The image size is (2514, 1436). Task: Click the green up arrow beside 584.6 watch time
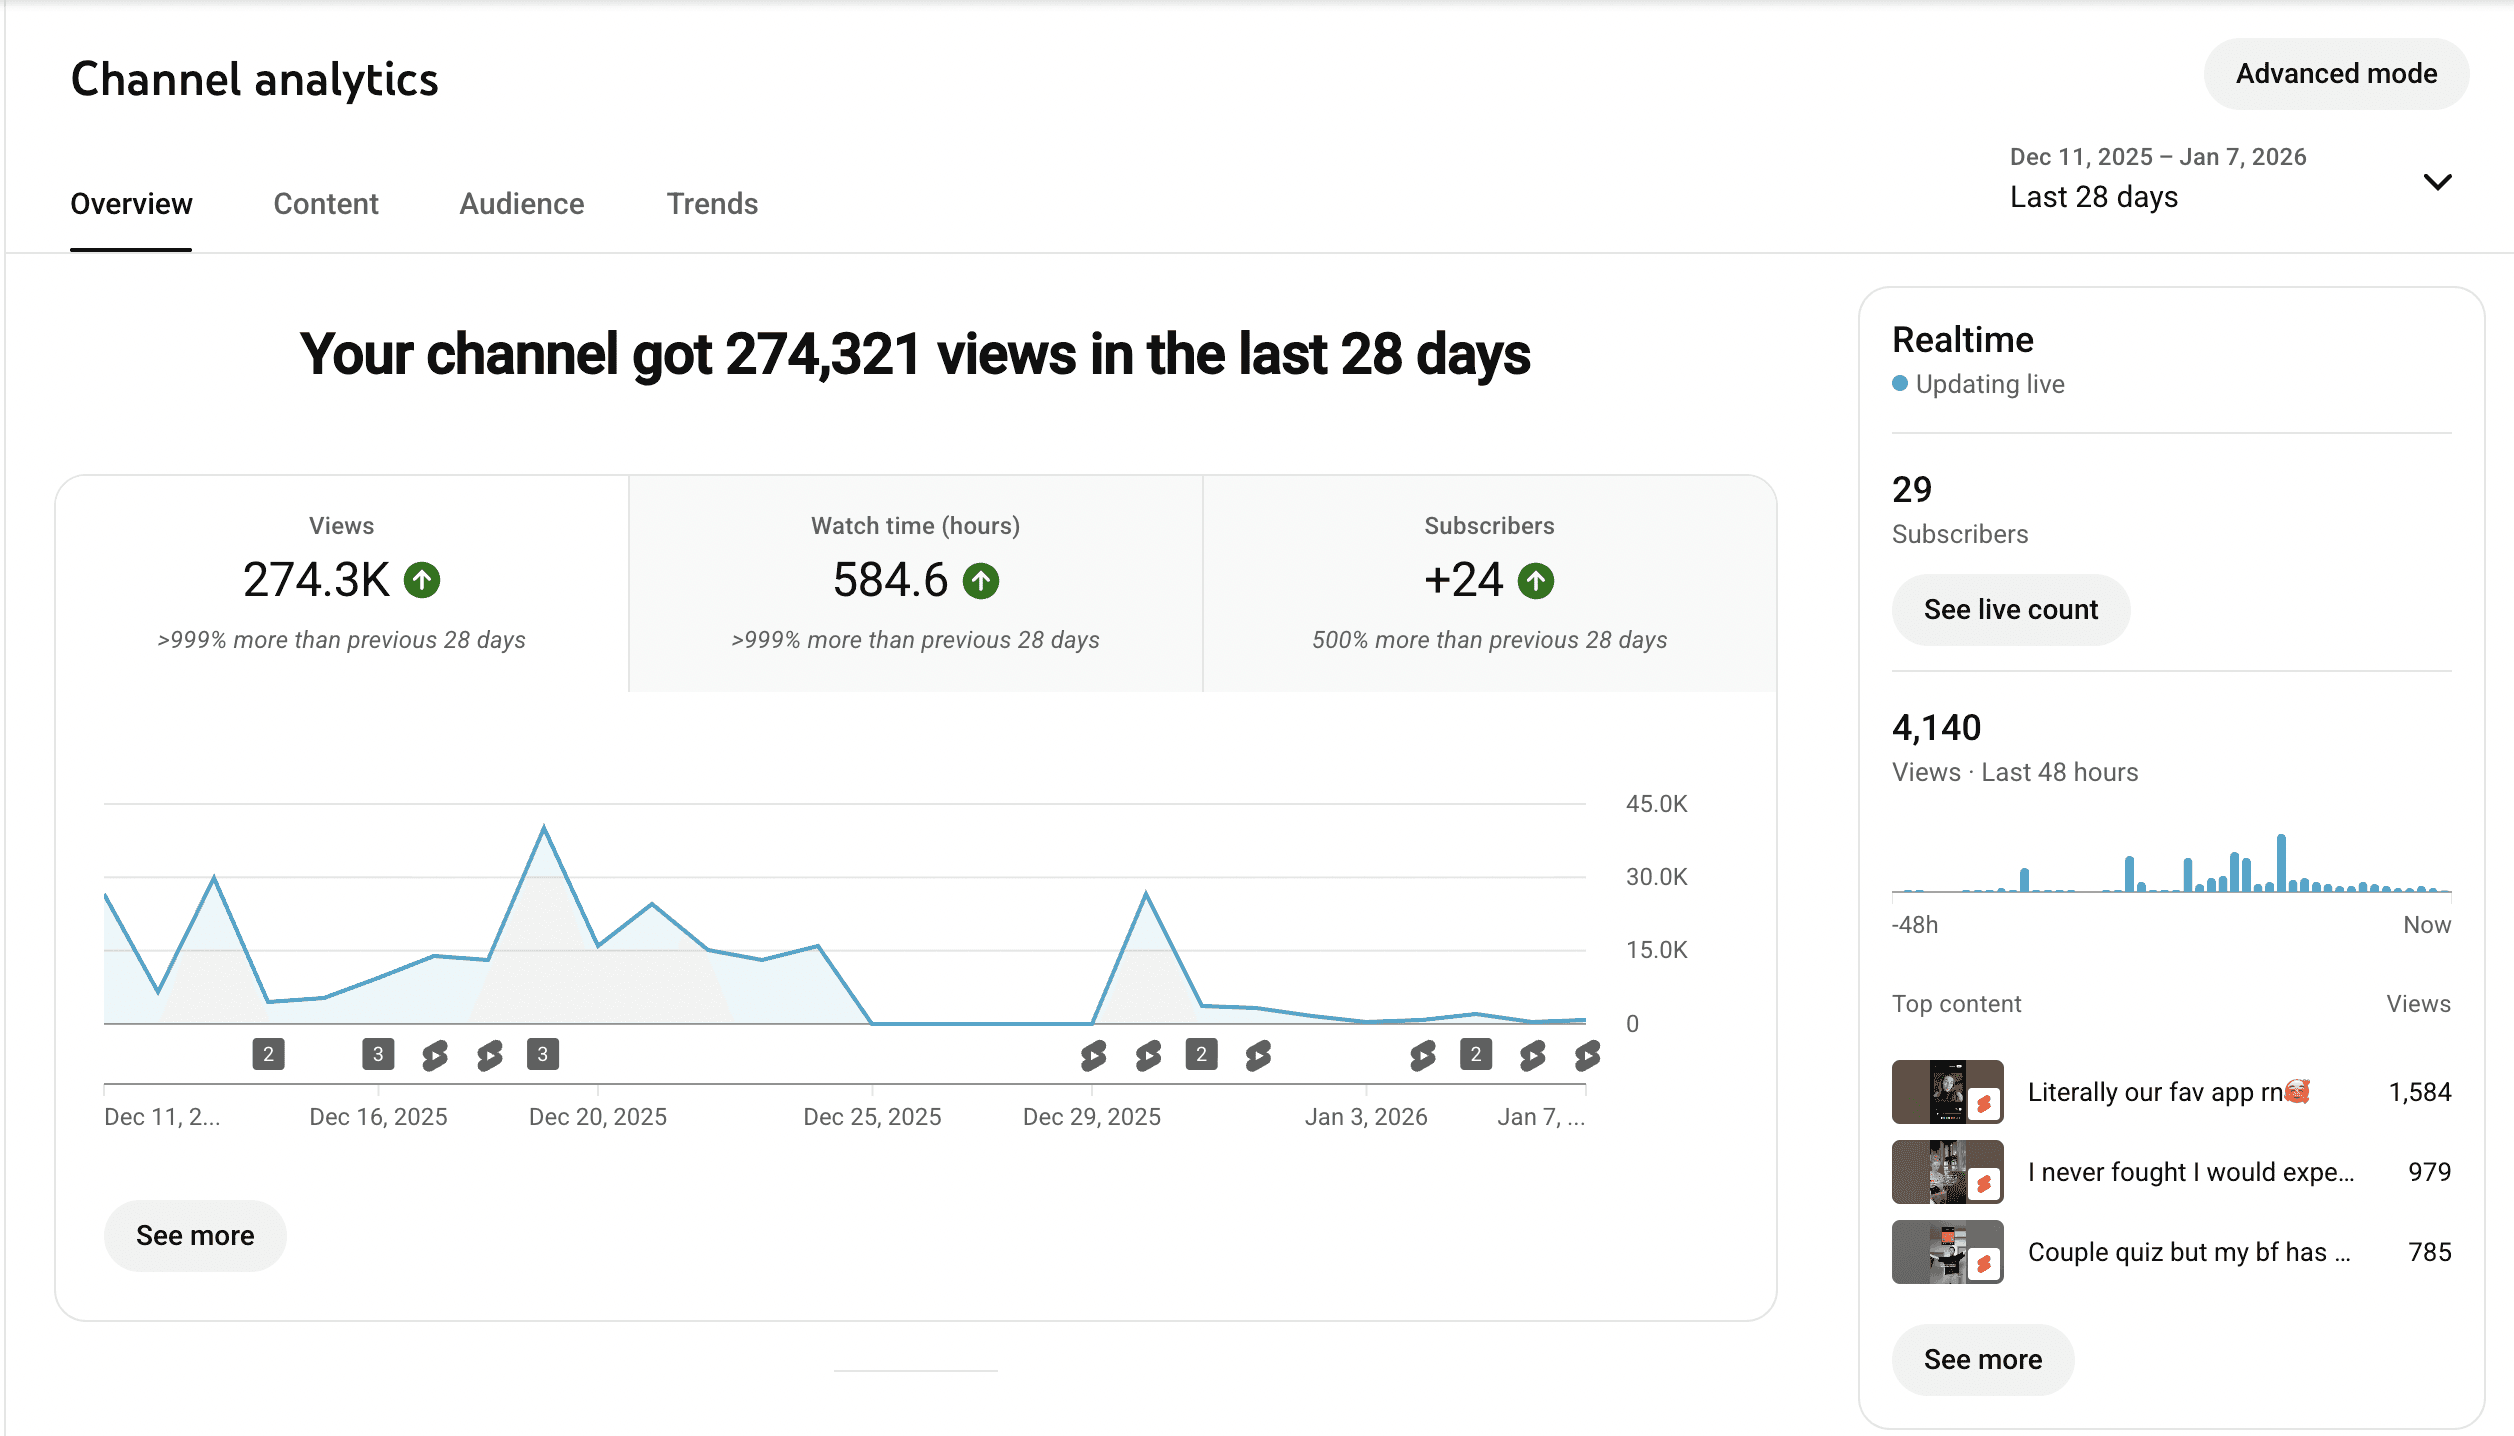coord(981,580)
